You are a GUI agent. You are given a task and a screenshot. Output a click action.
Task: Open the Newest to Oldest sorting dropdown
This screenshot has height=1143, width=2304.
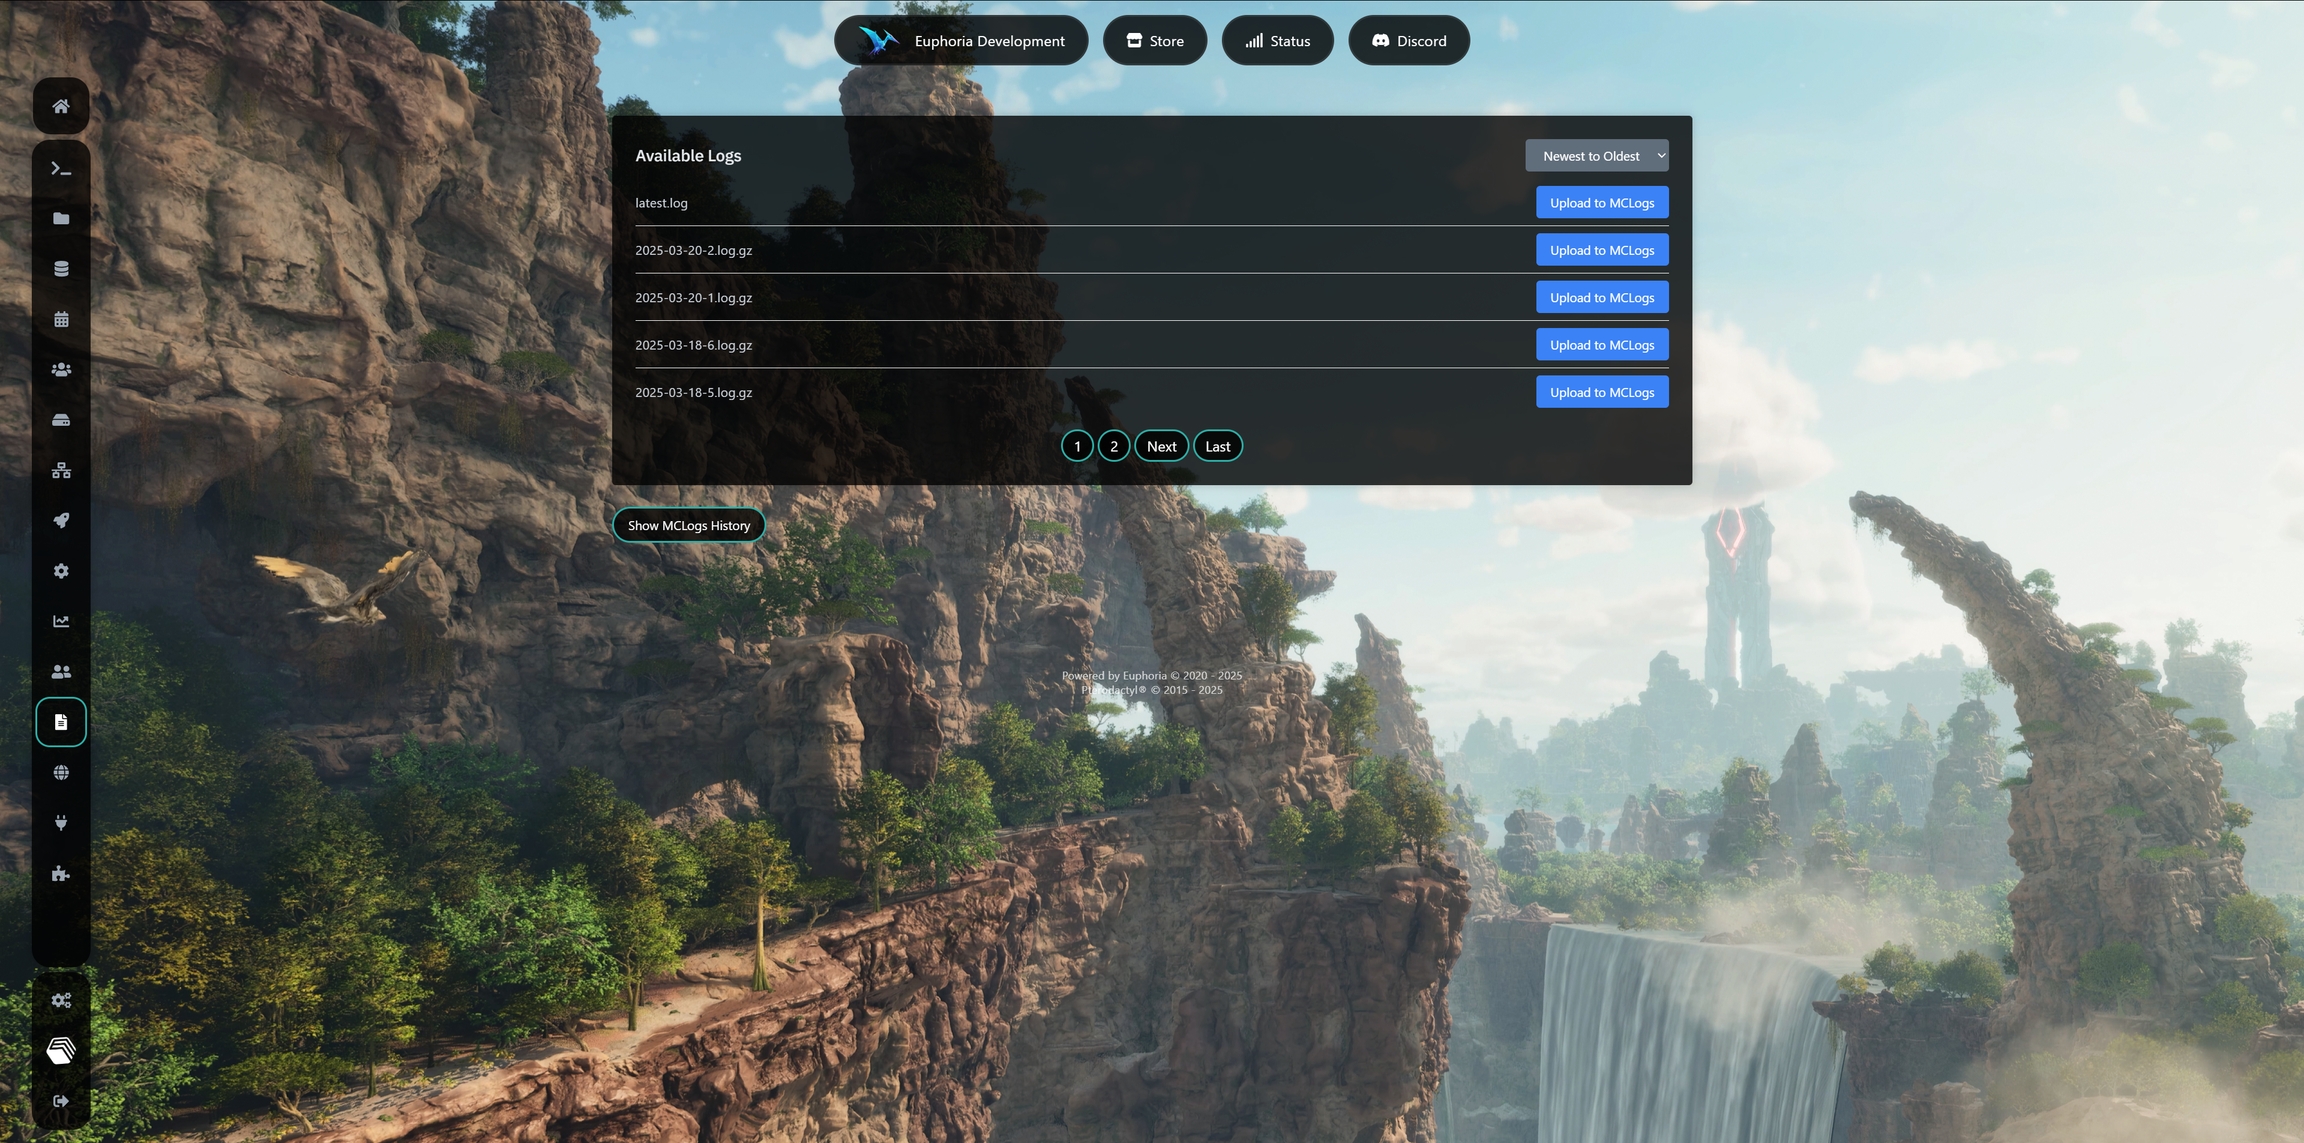(1596, 155)
